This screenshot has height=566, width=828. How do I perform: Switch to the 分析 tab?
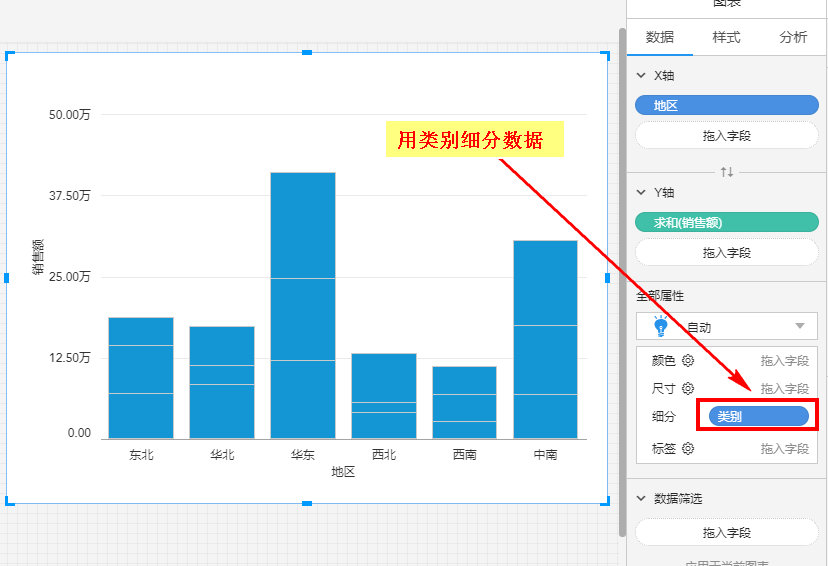pos(793,37)
